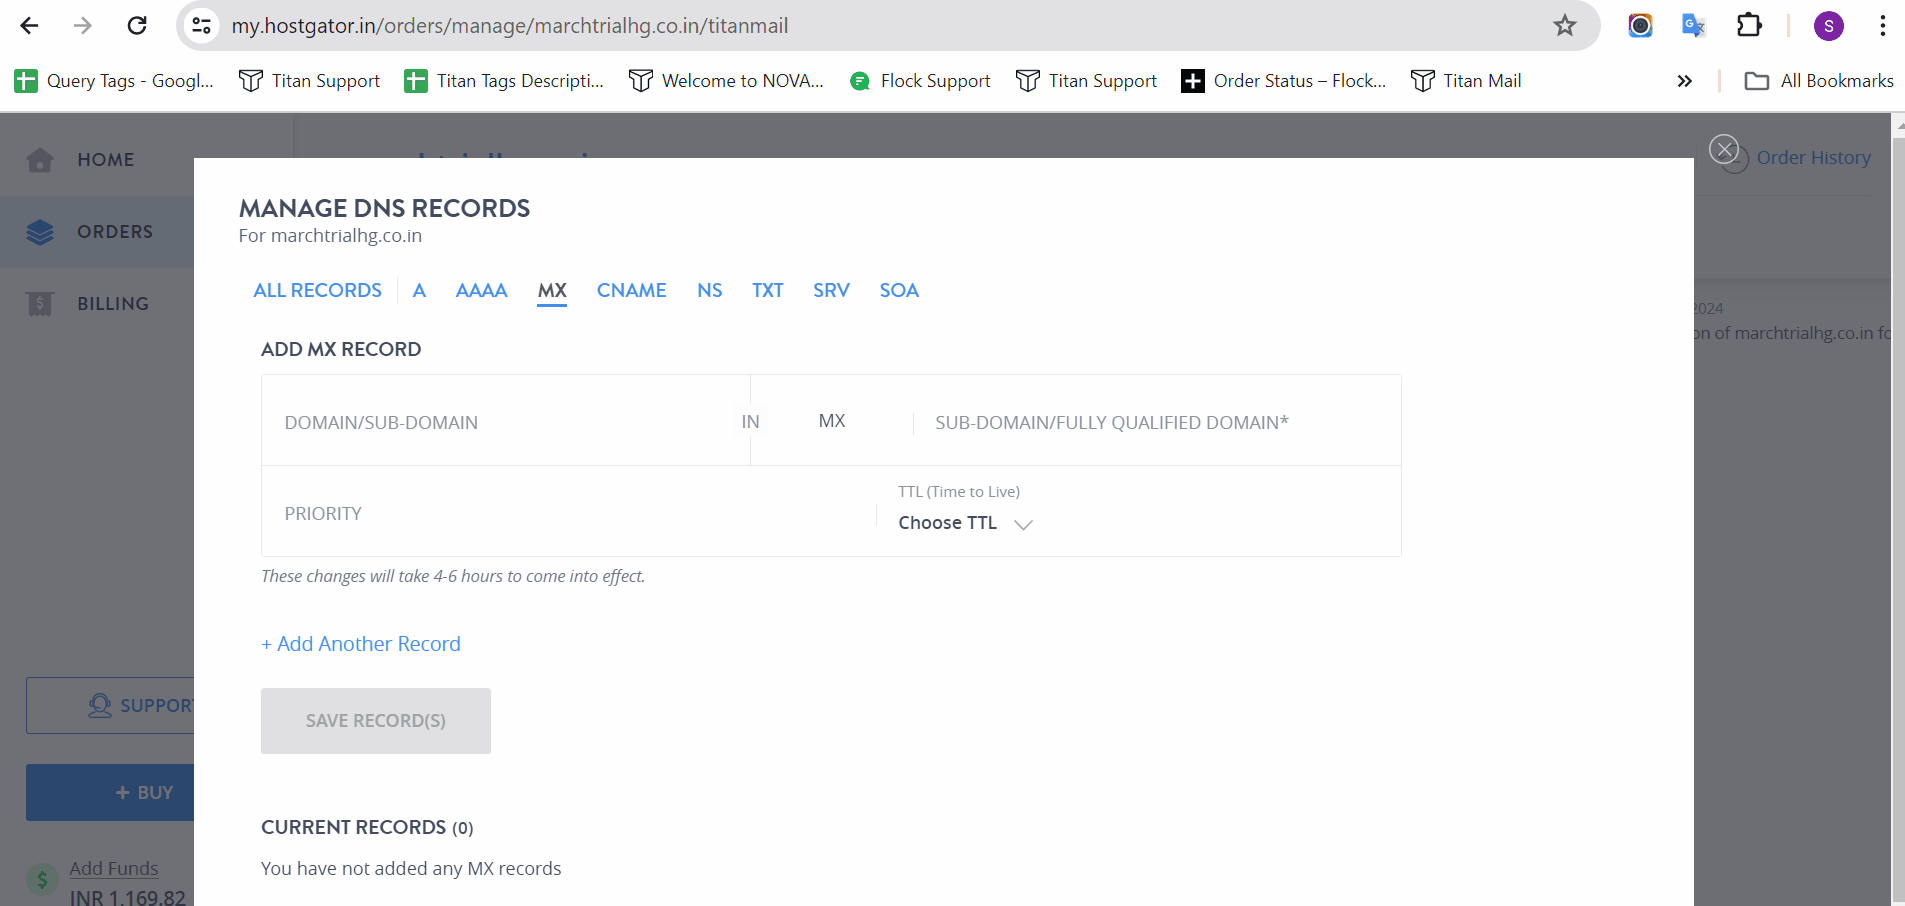
Task: Open Titan Mail bookmark
Action: pos(1466,81)
